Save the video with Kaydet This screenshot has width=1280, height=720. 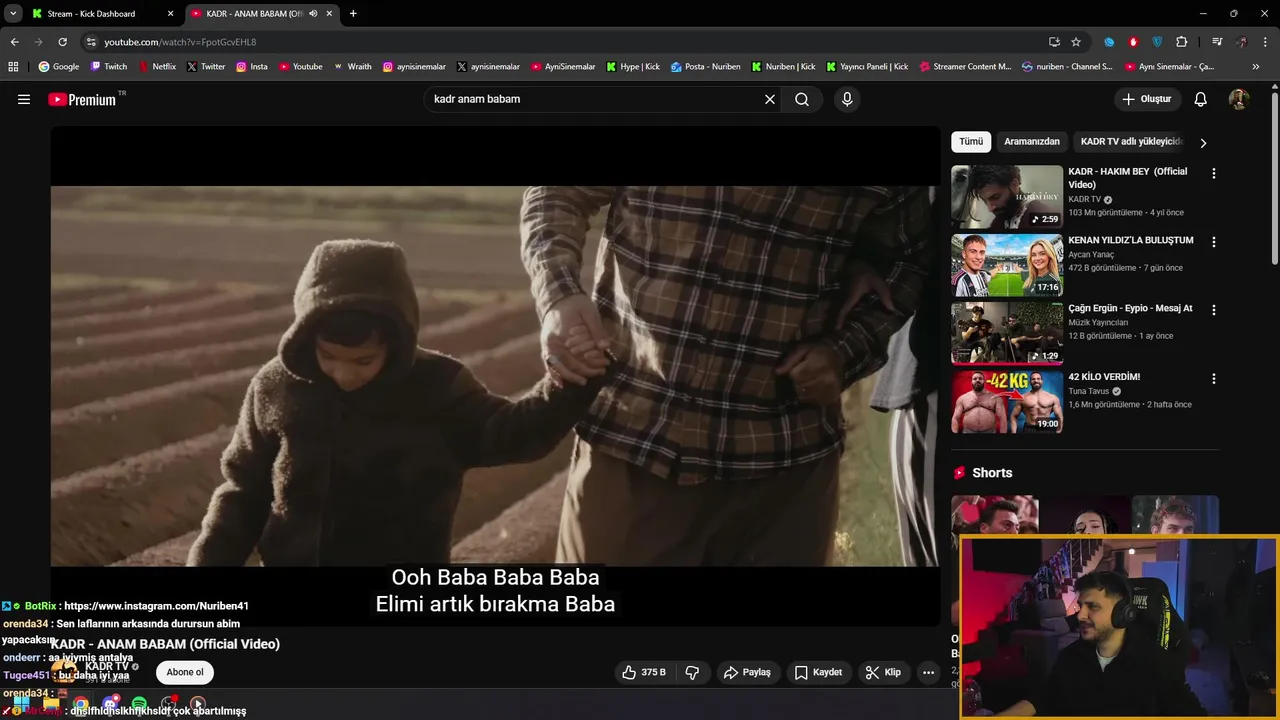tap(818, 672)
